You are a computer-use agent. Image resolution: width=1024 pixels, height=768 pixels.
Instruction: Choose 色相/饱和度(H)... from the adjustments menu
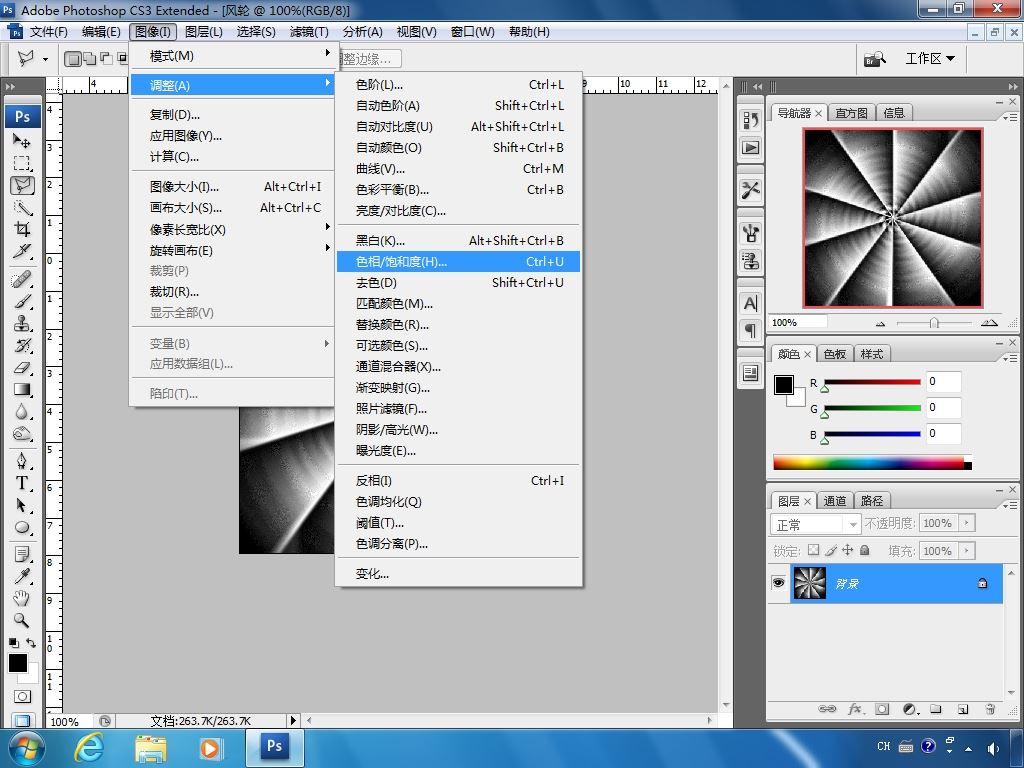tap(458, 261)
